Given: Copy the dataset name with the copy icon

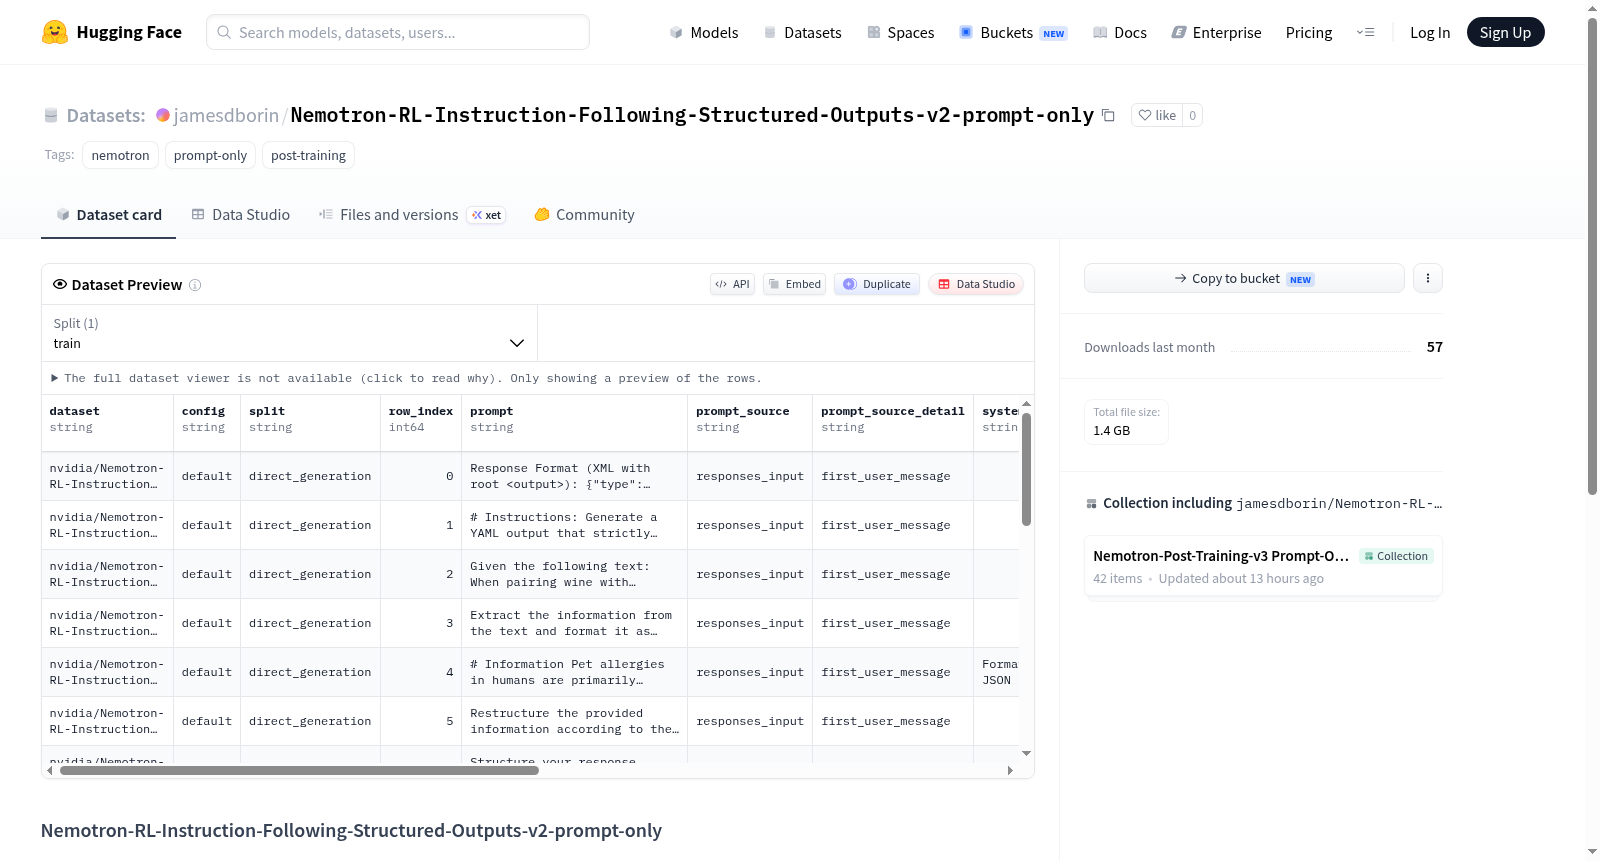Looking at the screenshot, I should 1108,115.
